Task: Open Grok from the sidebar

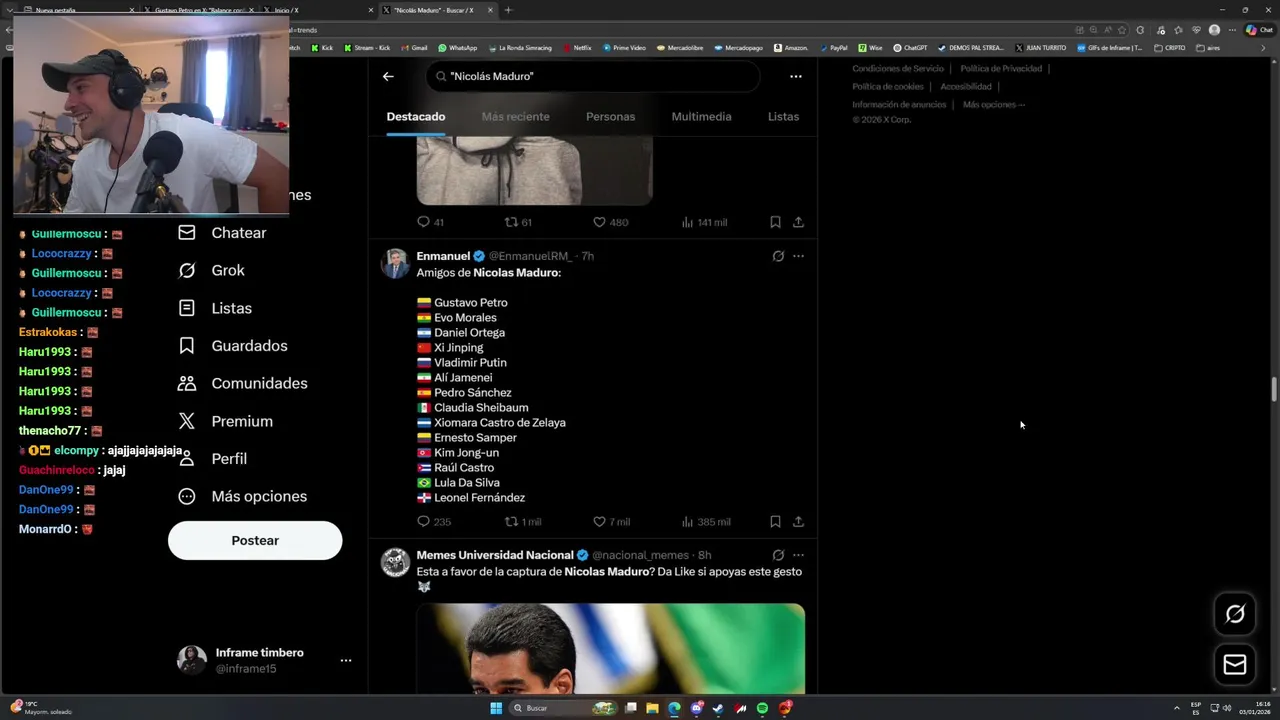Action: (211, 271)
